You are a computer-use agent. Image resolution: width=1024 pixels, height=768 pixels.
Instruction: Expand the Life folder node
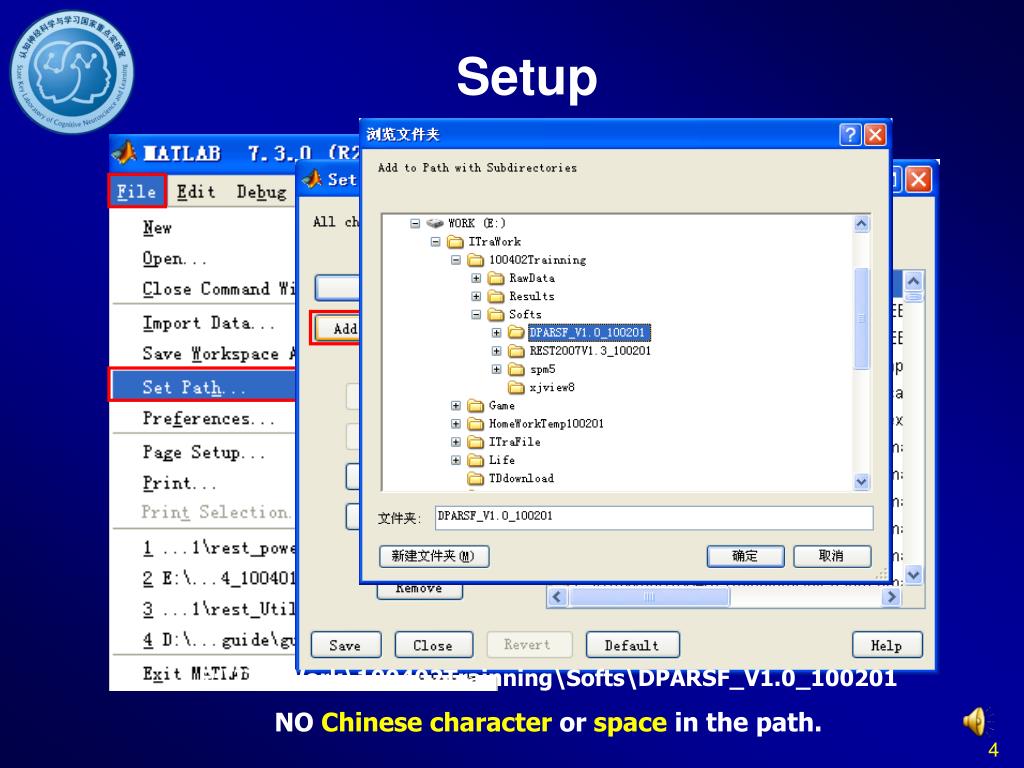[x=456, y=460]
